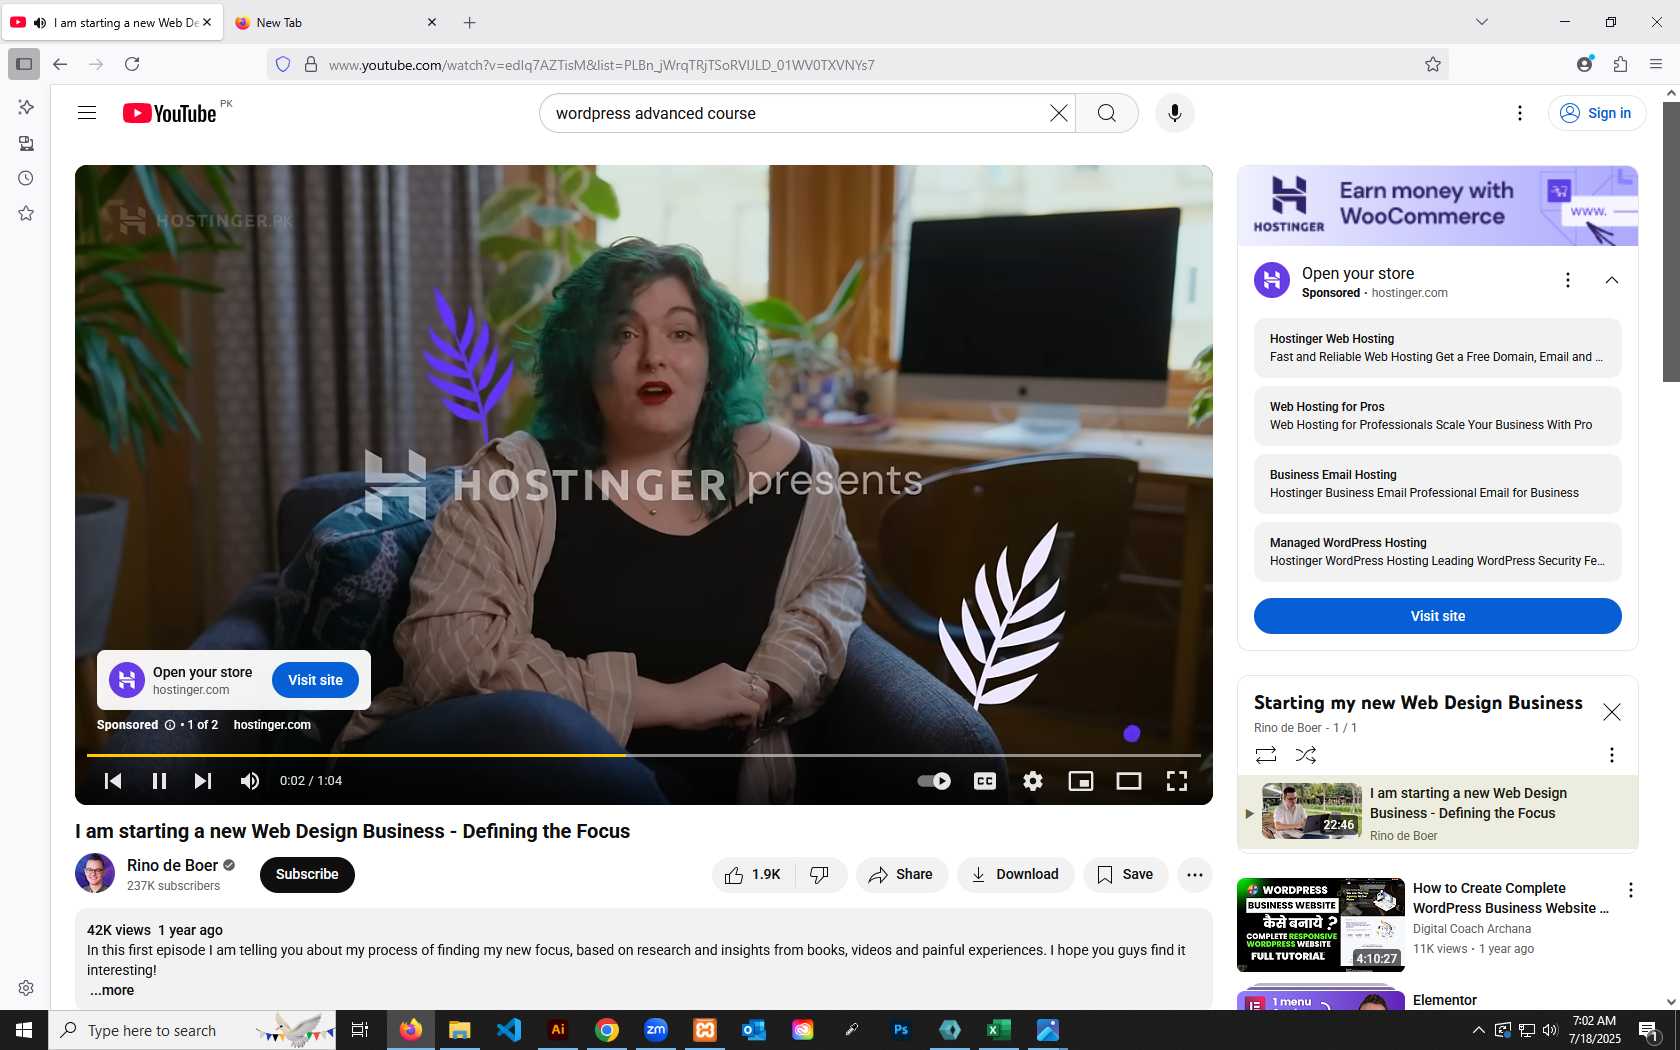Open player settings gear icon

tap(1033, 781)
